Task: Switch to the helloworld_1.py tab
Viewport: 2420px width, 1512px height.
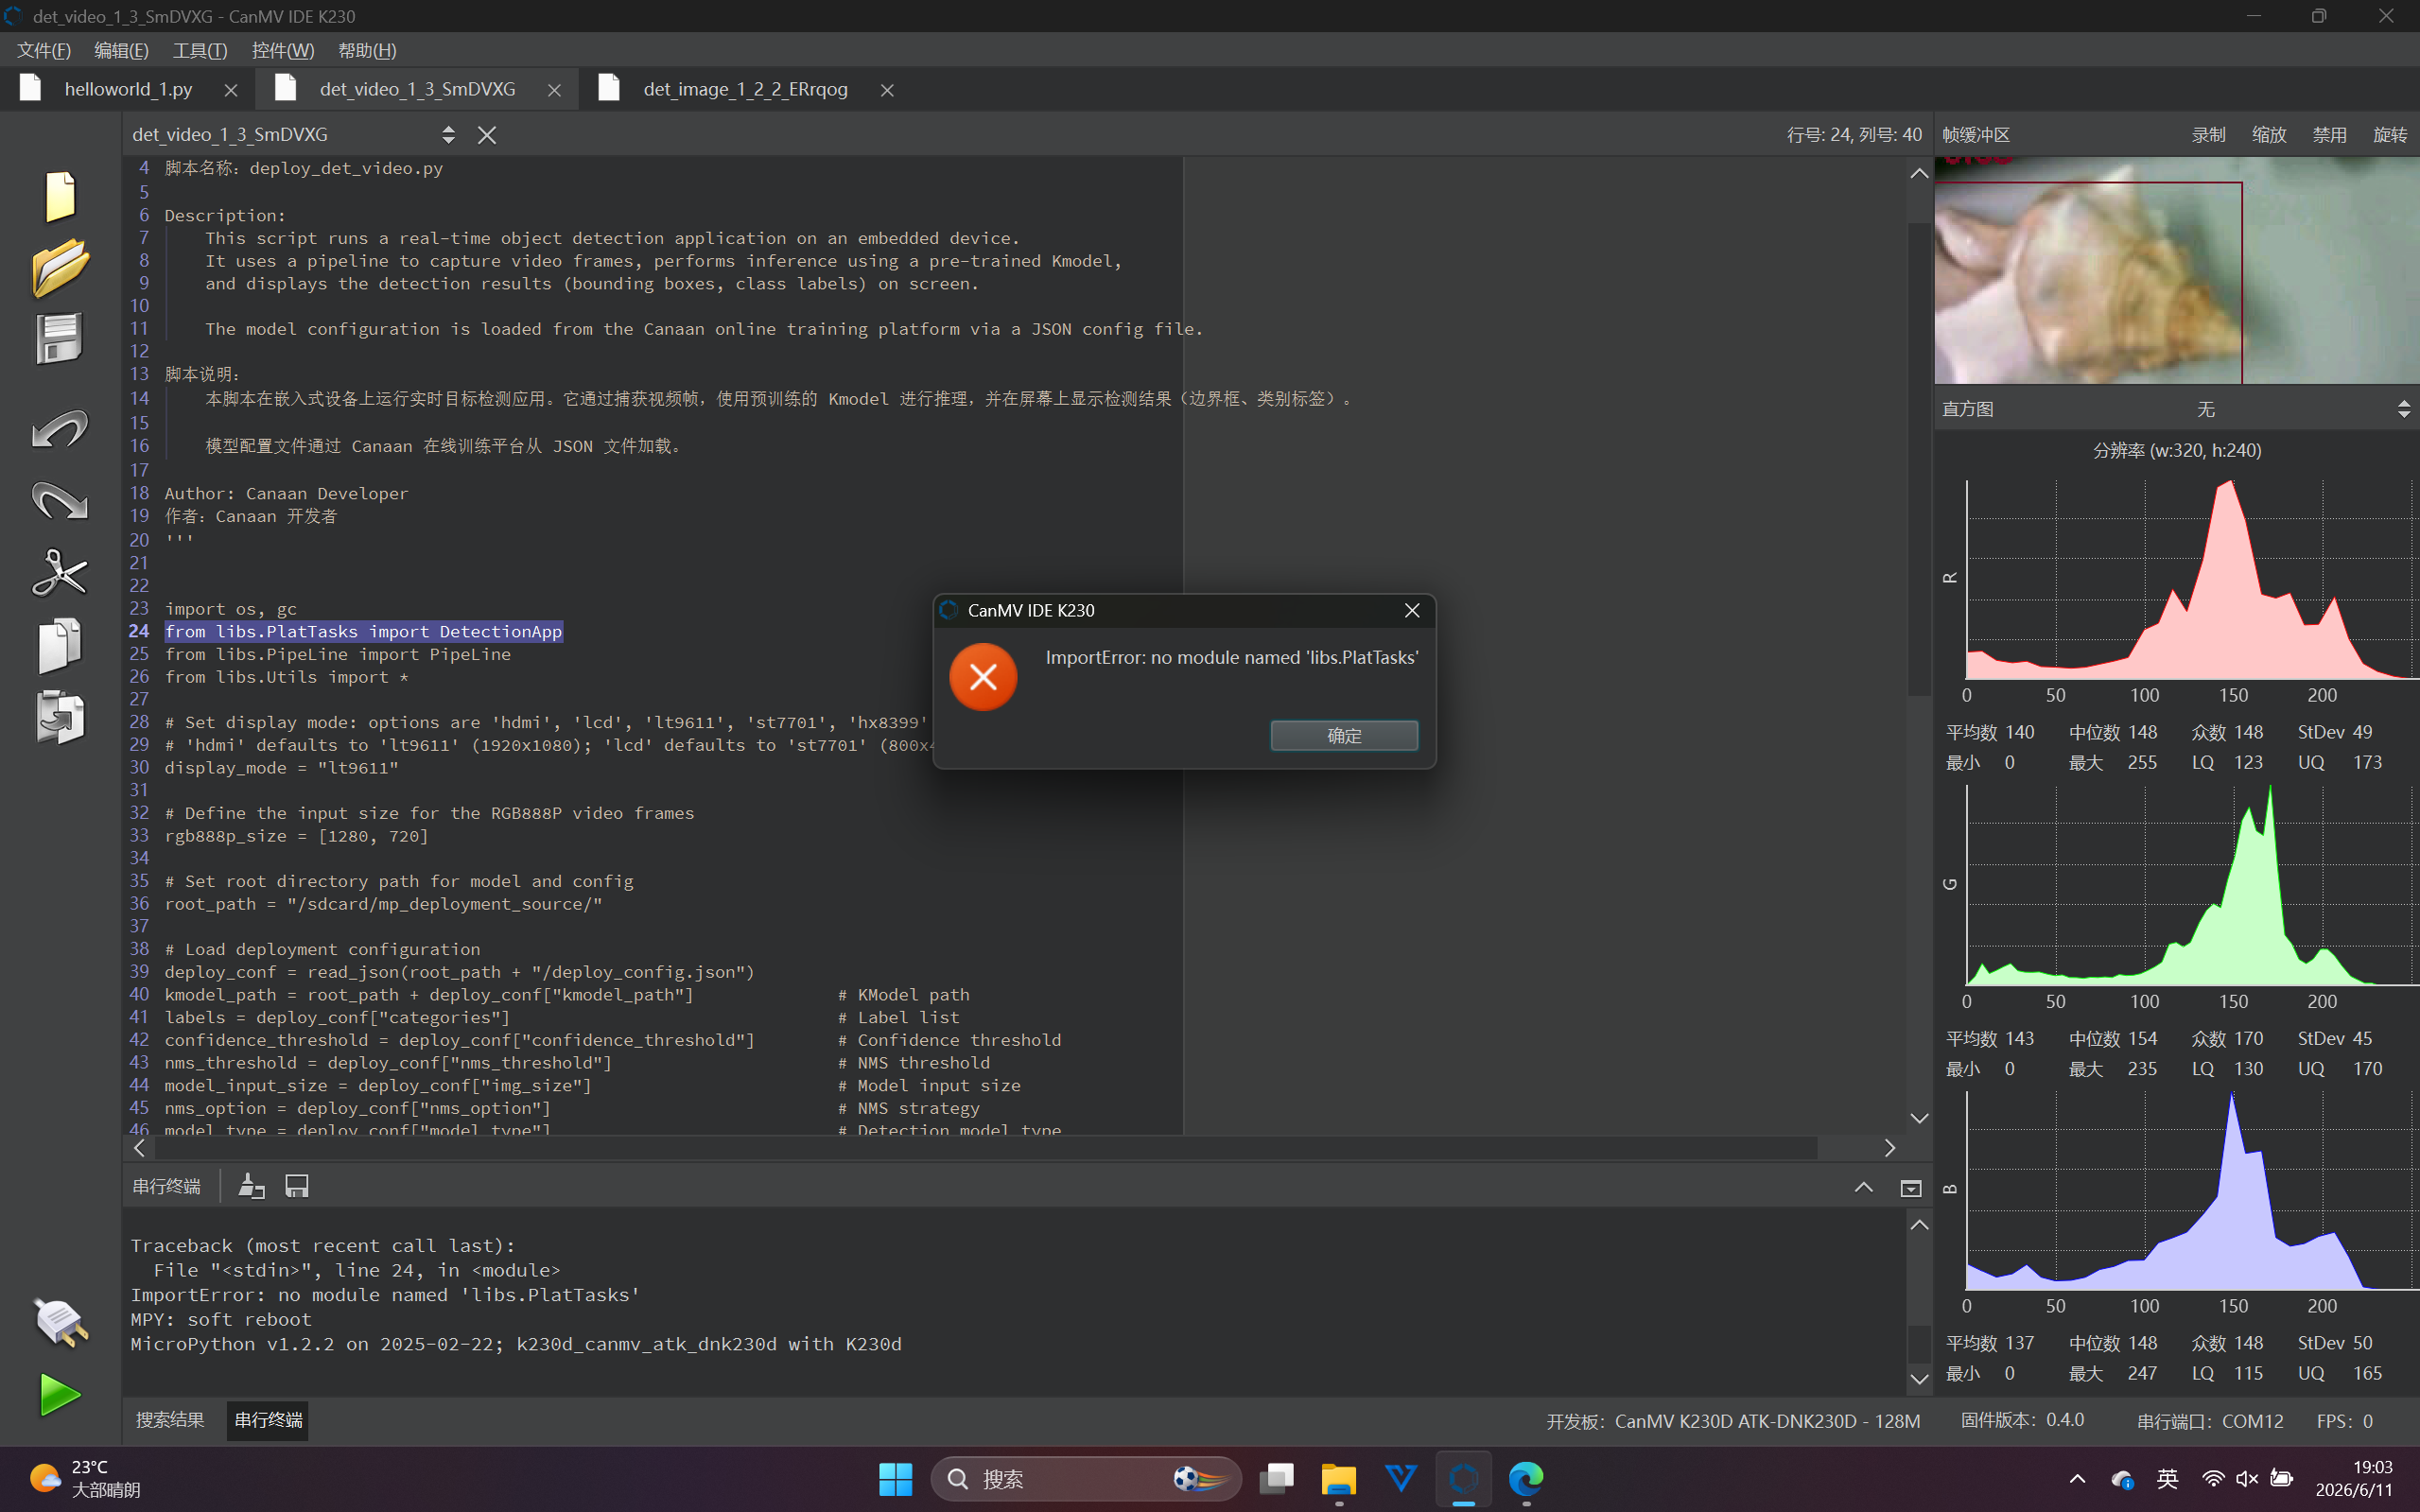Action: 128,89
